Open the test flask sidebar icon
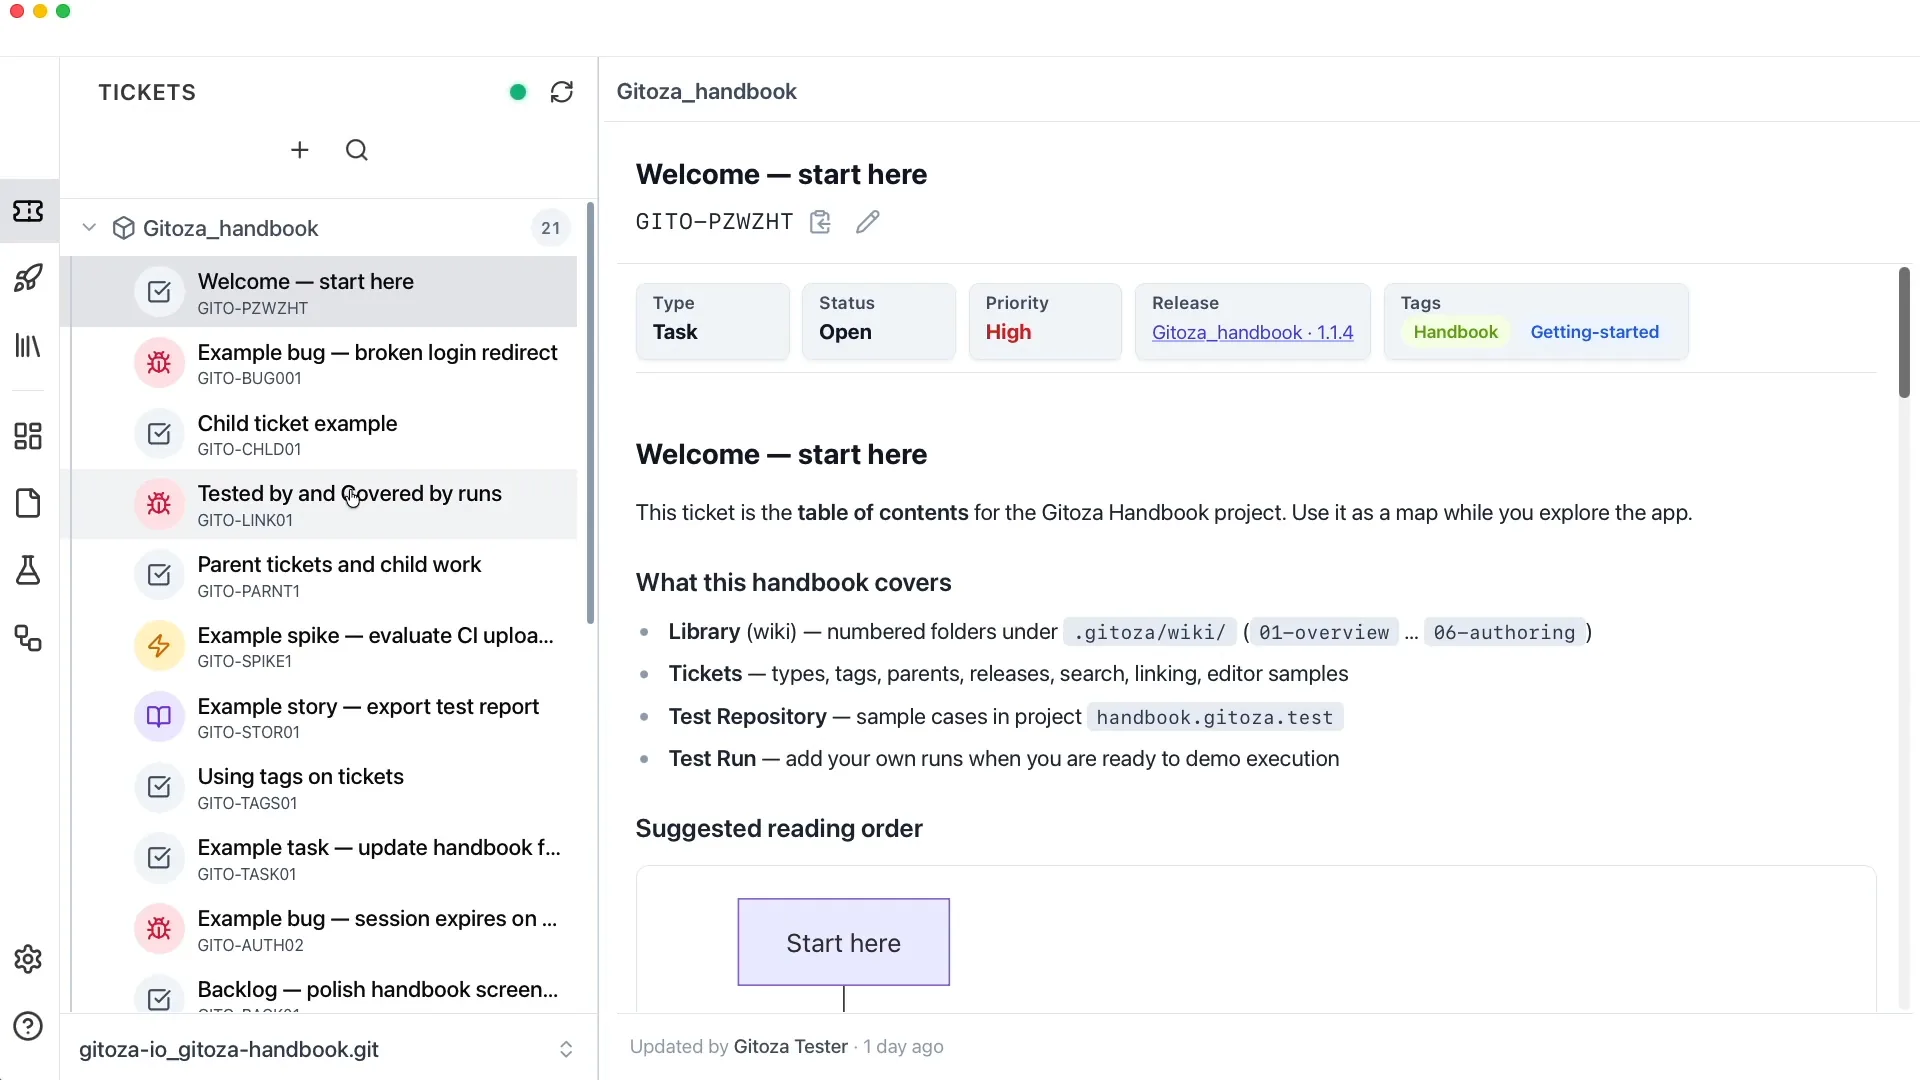This screenshot has height=1080, width=1920. point(28,571)
